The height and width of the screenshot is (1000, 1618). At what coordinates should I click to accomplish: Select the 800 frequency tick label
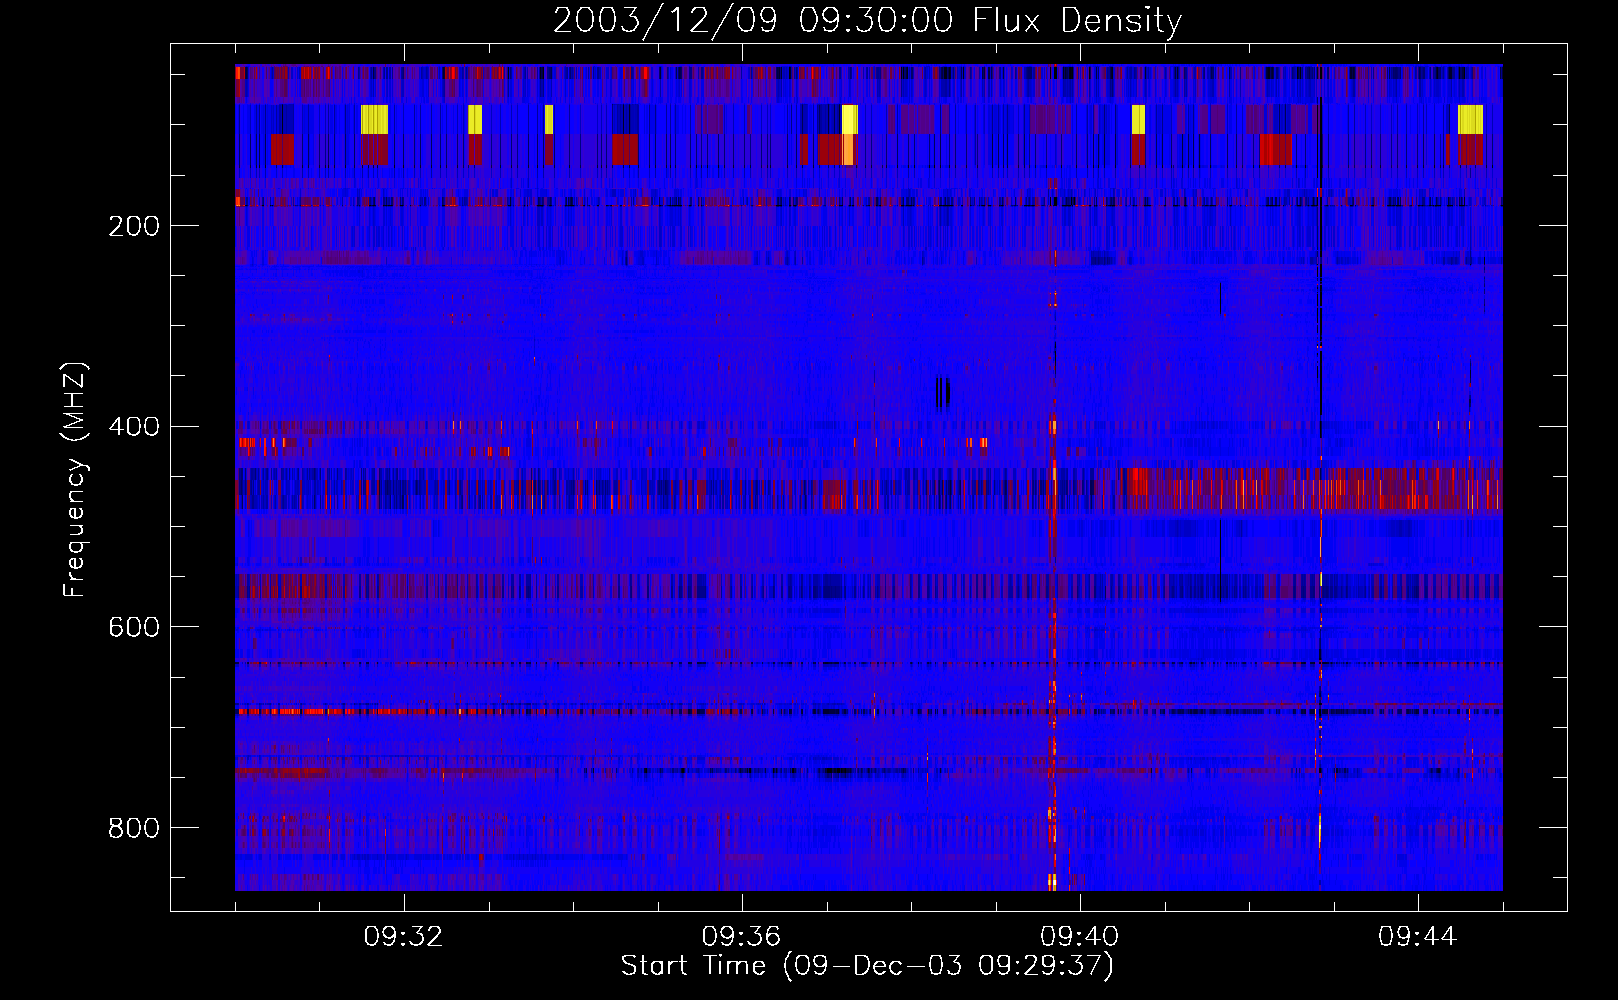(x=134, y=828)
